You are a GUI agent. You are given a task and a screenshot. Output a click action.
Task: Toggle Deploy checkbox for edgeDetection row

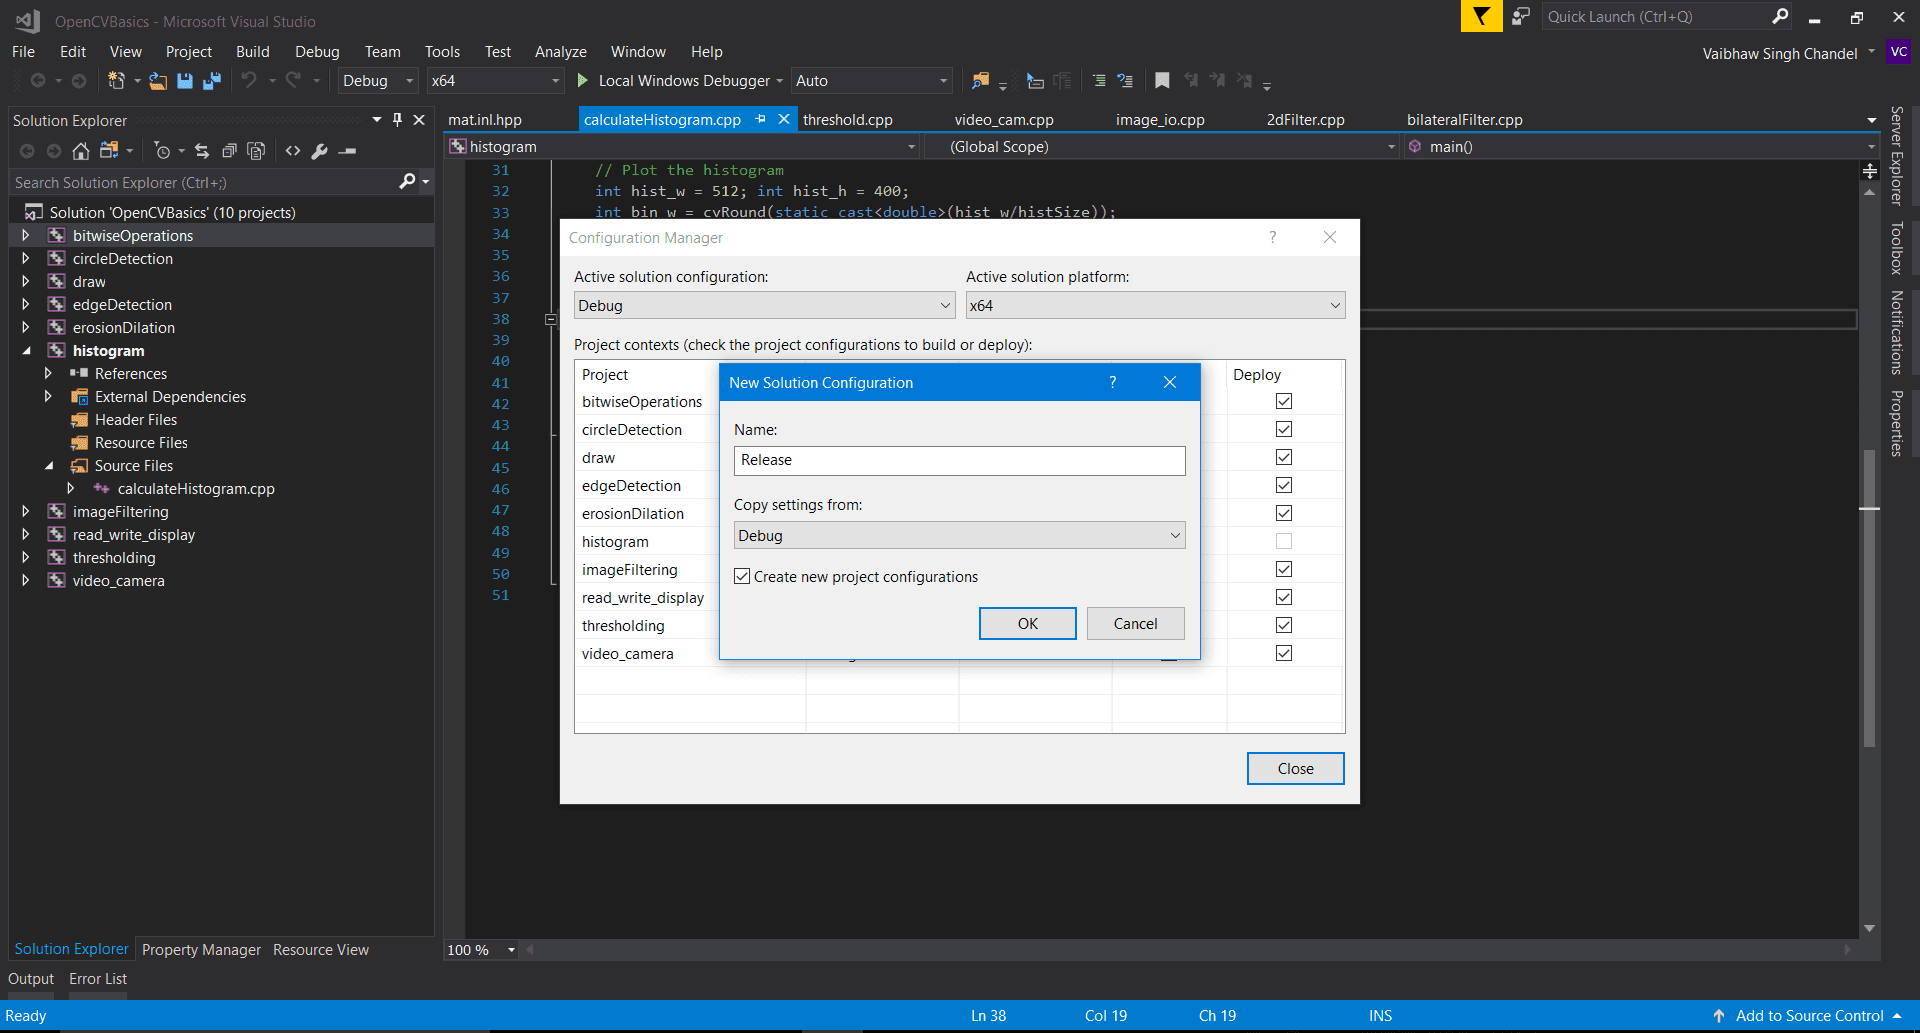pos(1284,485)
